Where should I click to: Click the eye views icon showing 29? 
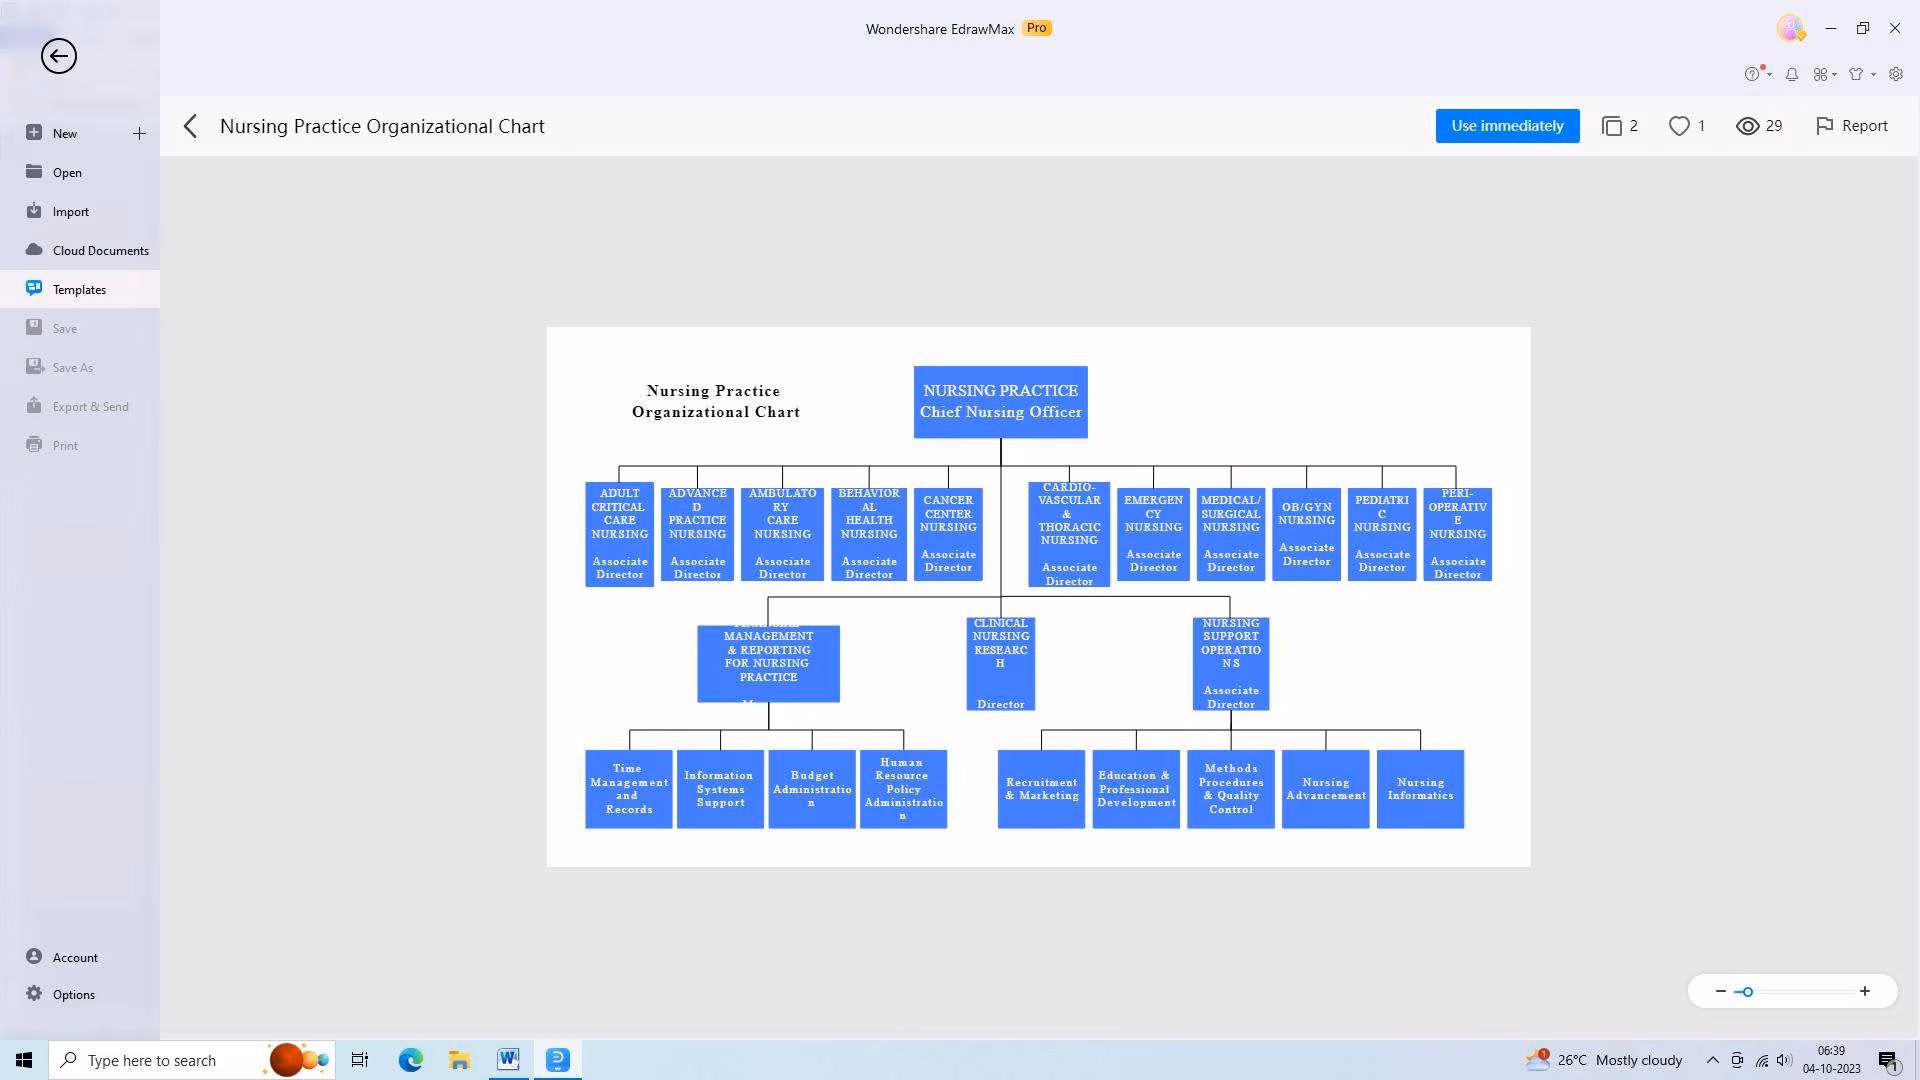1747,126
